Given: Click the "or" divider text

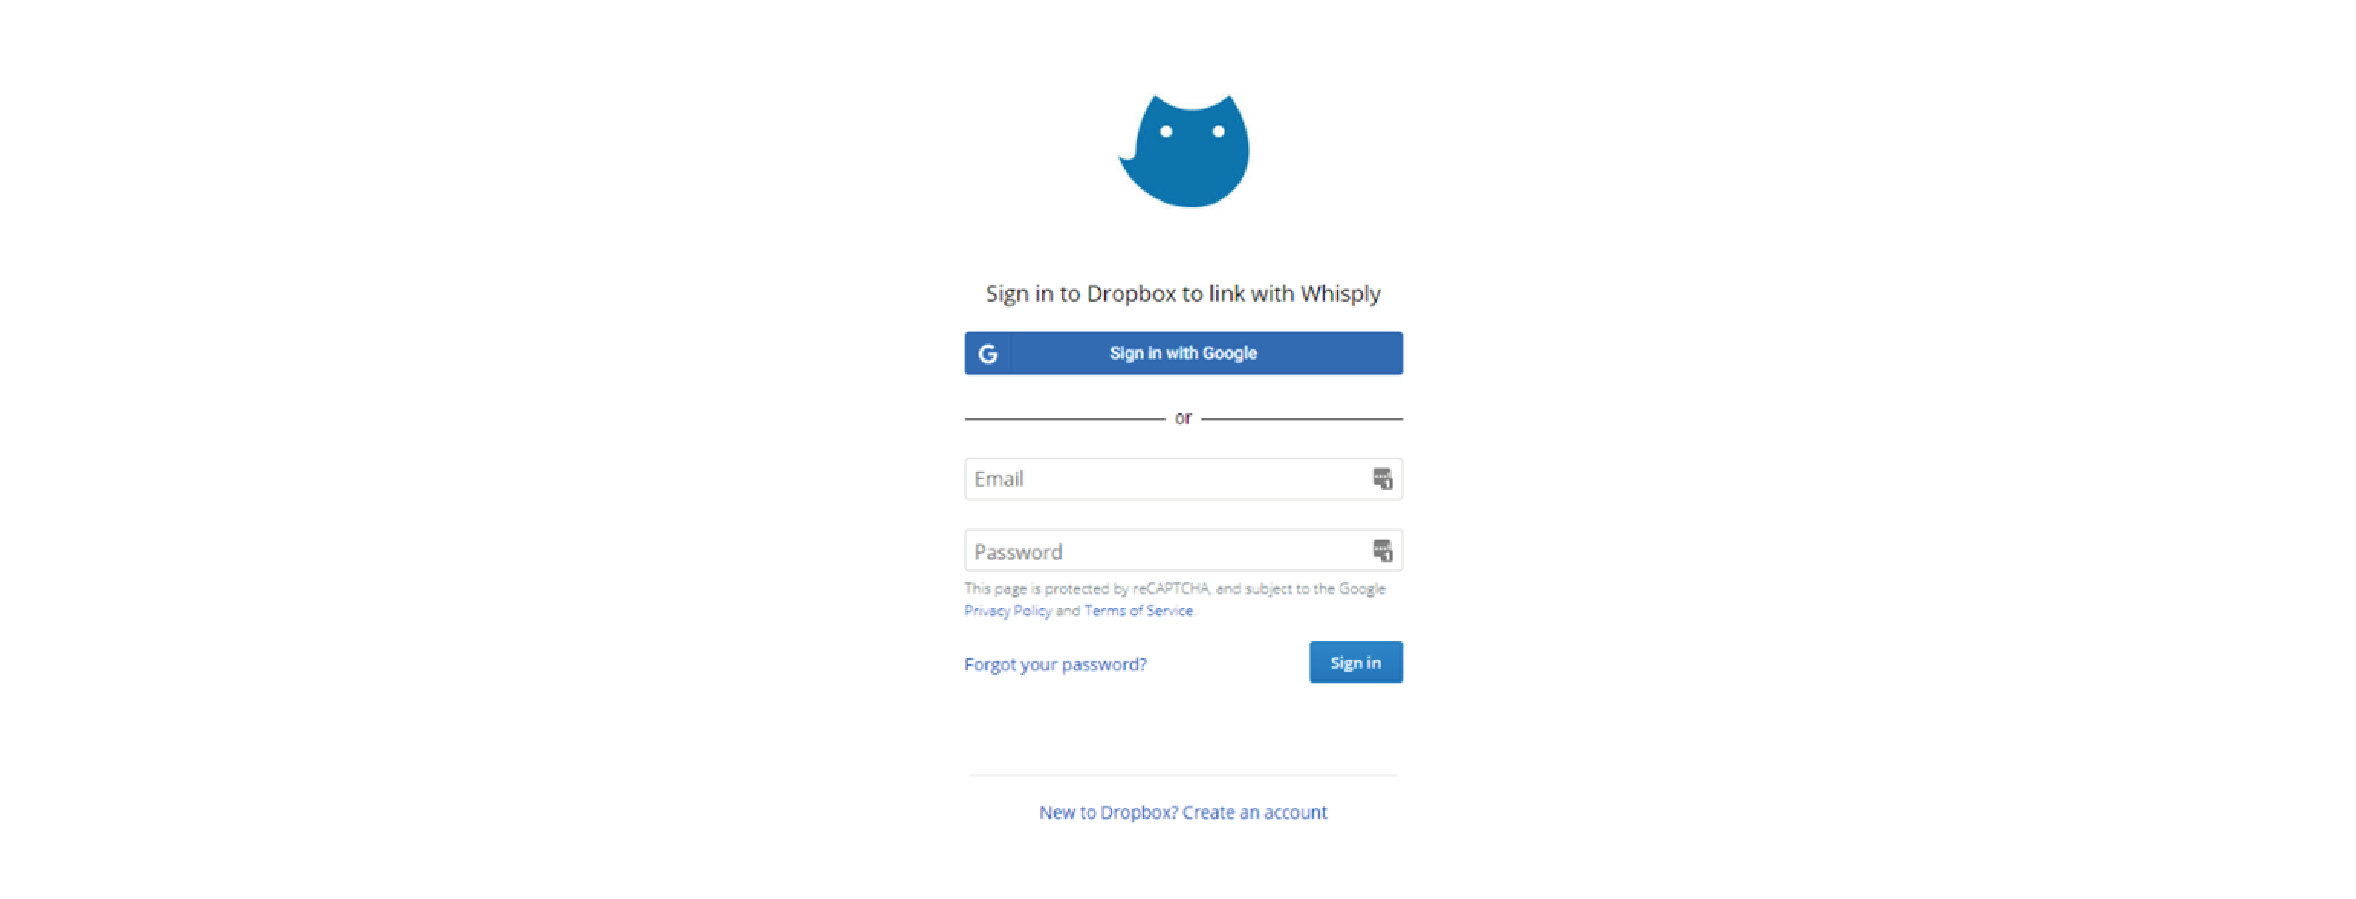Looking at the screenshot, I should [x=1183, y=418].
